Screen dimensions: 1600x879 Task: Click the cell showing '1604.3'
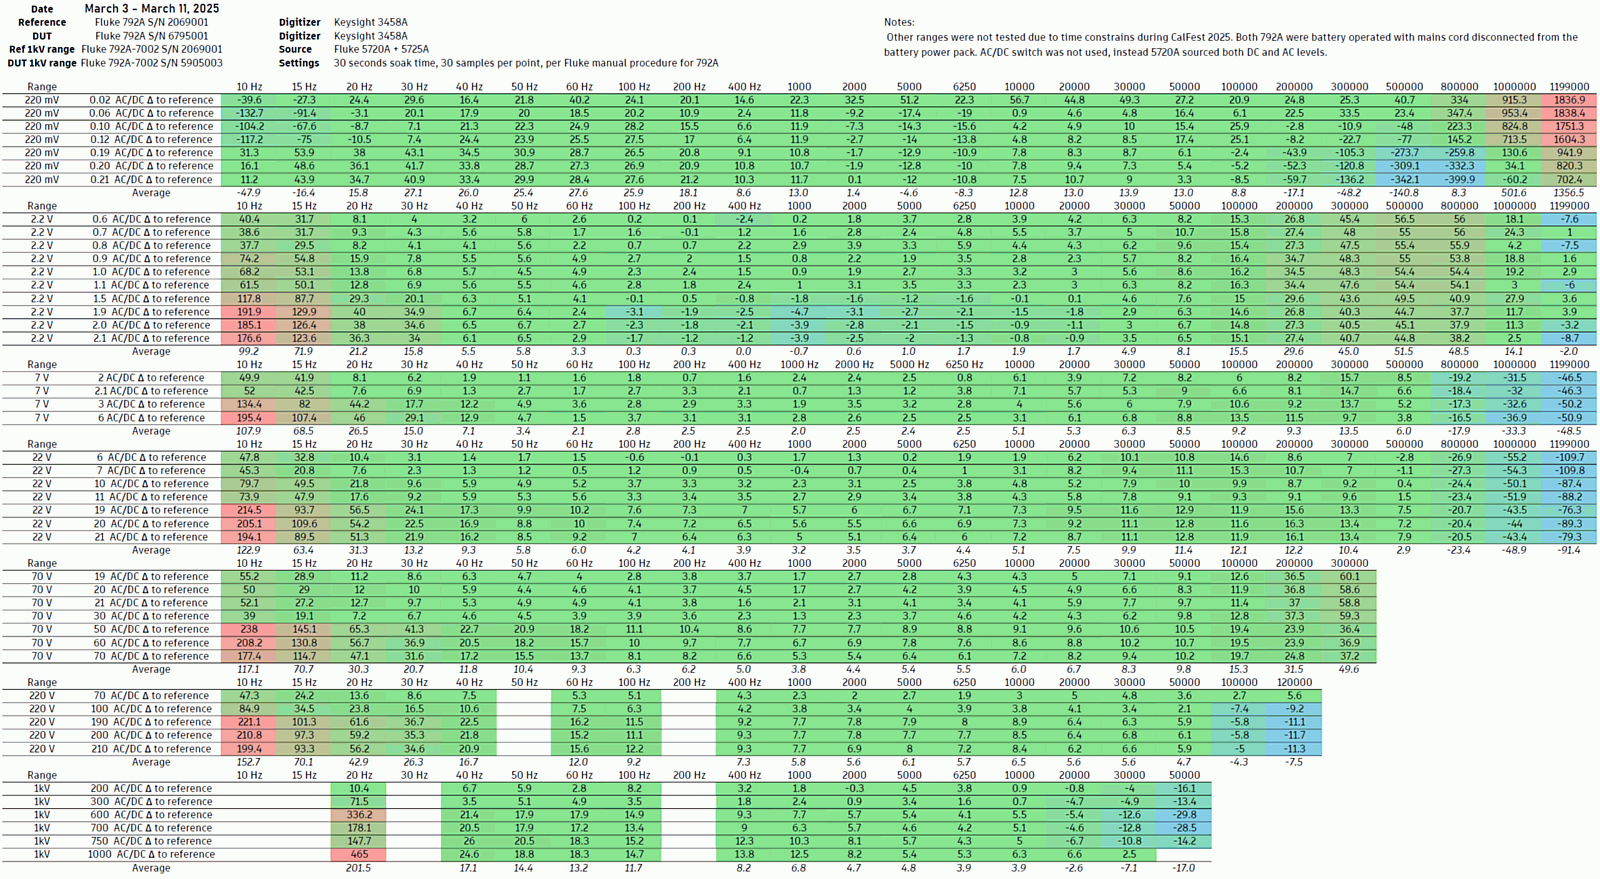click(x=1569, y=139)
